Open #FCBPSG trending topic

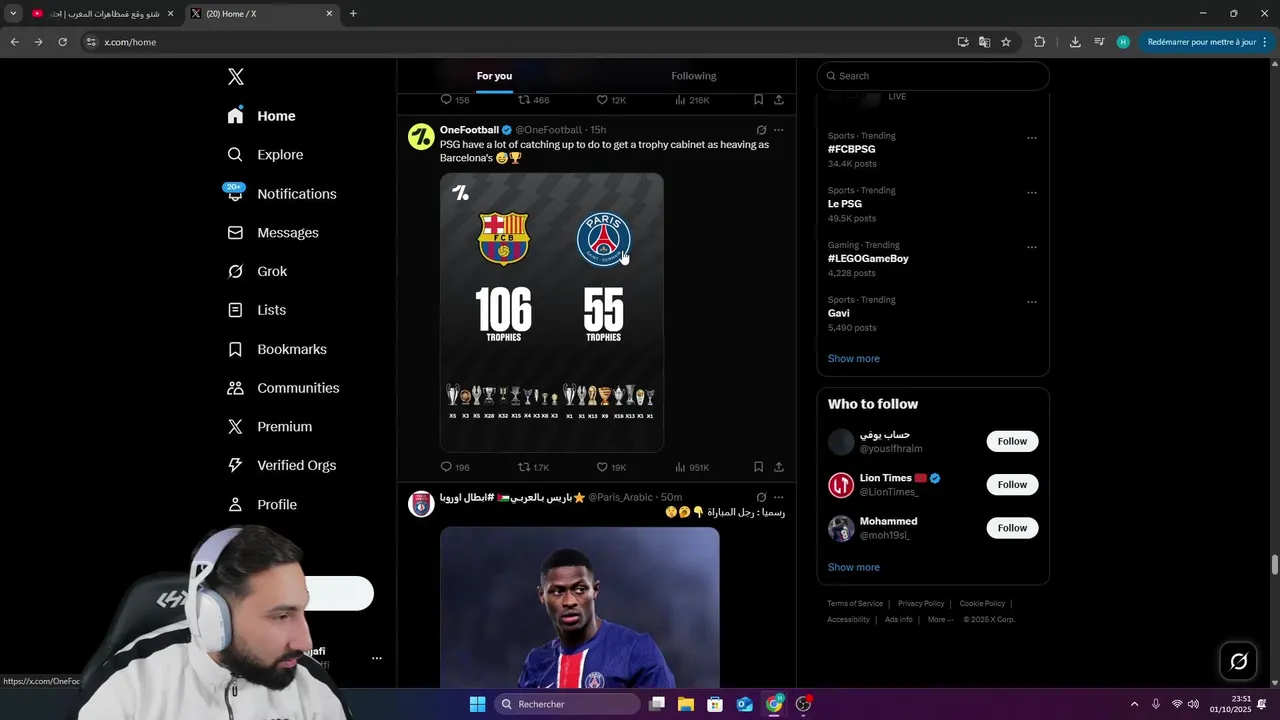point(851,149)
